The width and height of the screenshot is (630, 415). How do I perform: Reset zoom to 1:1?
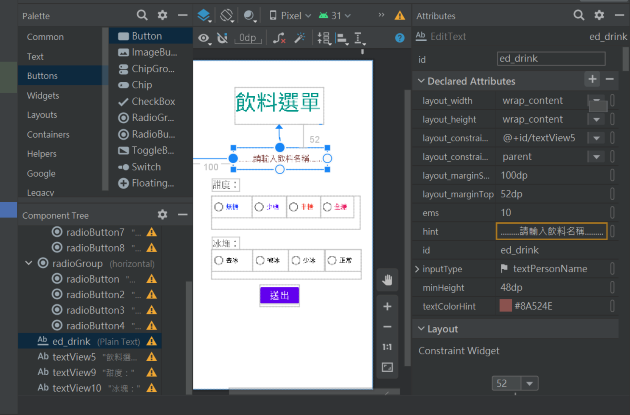[387, 347]
